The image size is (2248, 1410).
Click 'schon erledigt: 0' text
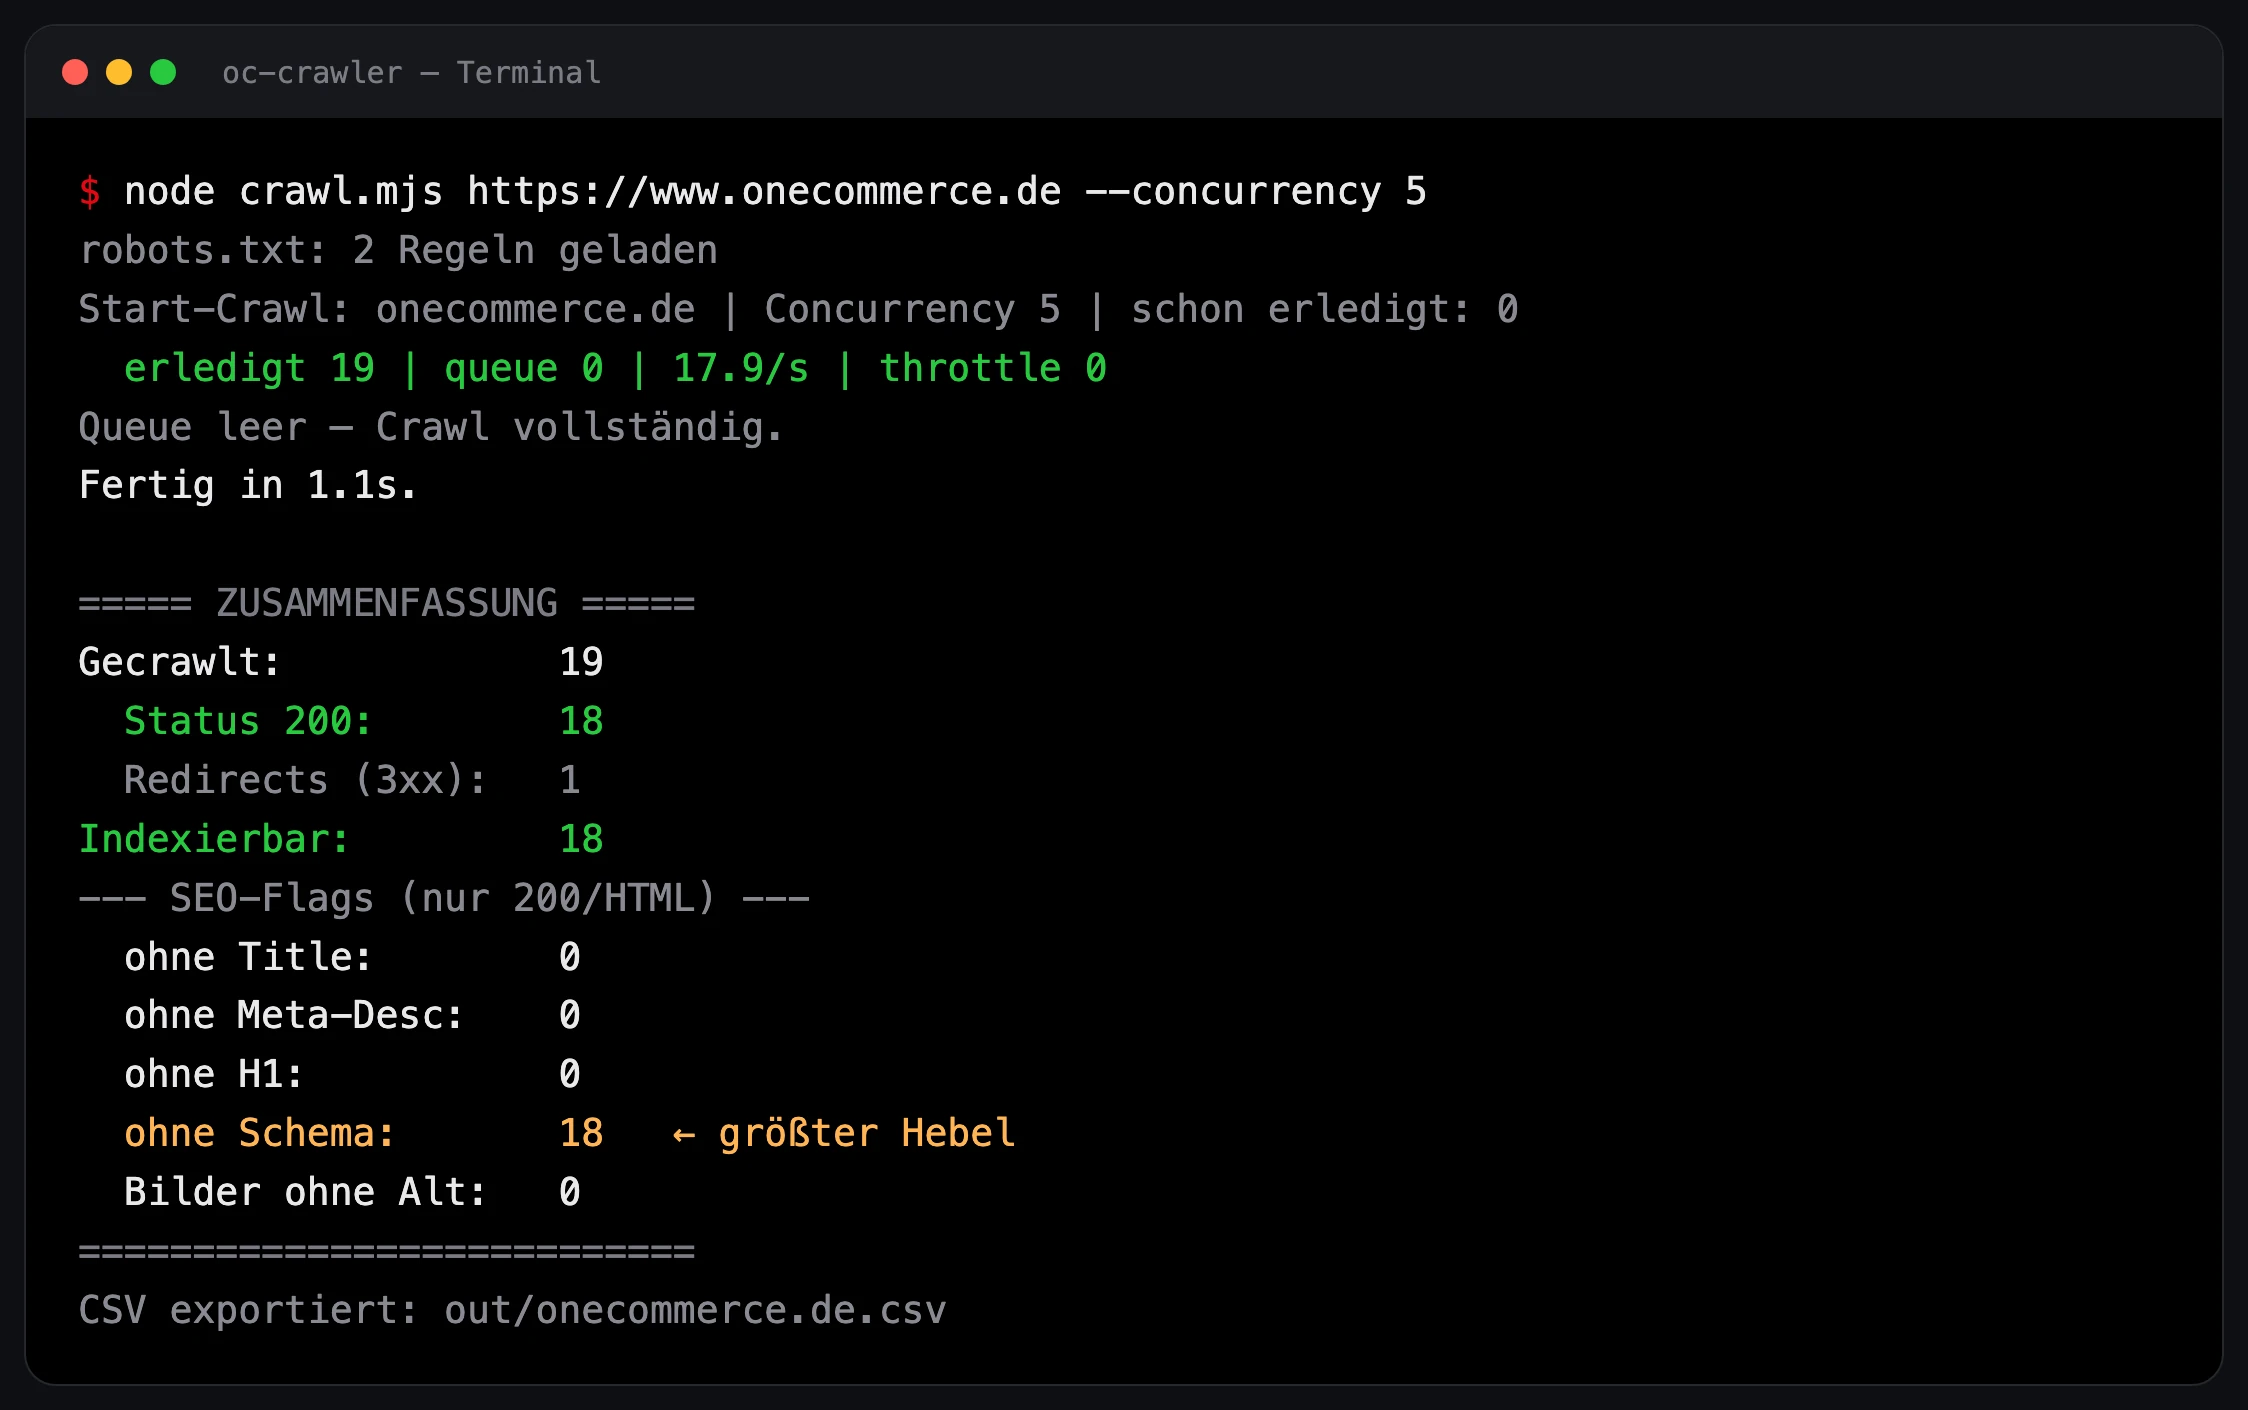click(x=1324, y=309)
